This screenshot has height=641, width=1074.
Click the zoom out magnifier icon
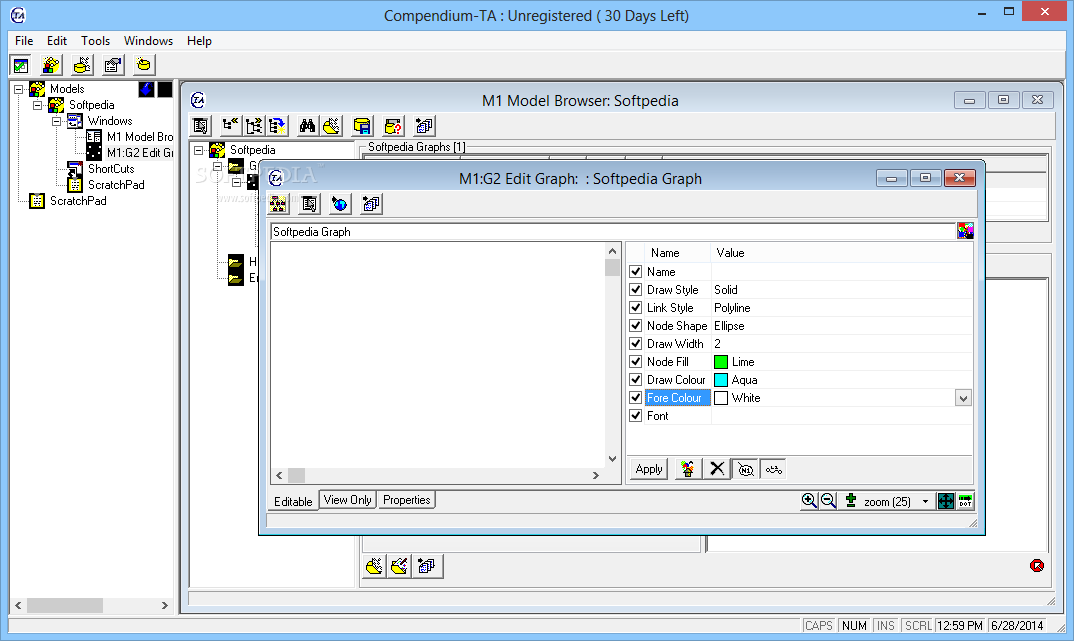828,501
